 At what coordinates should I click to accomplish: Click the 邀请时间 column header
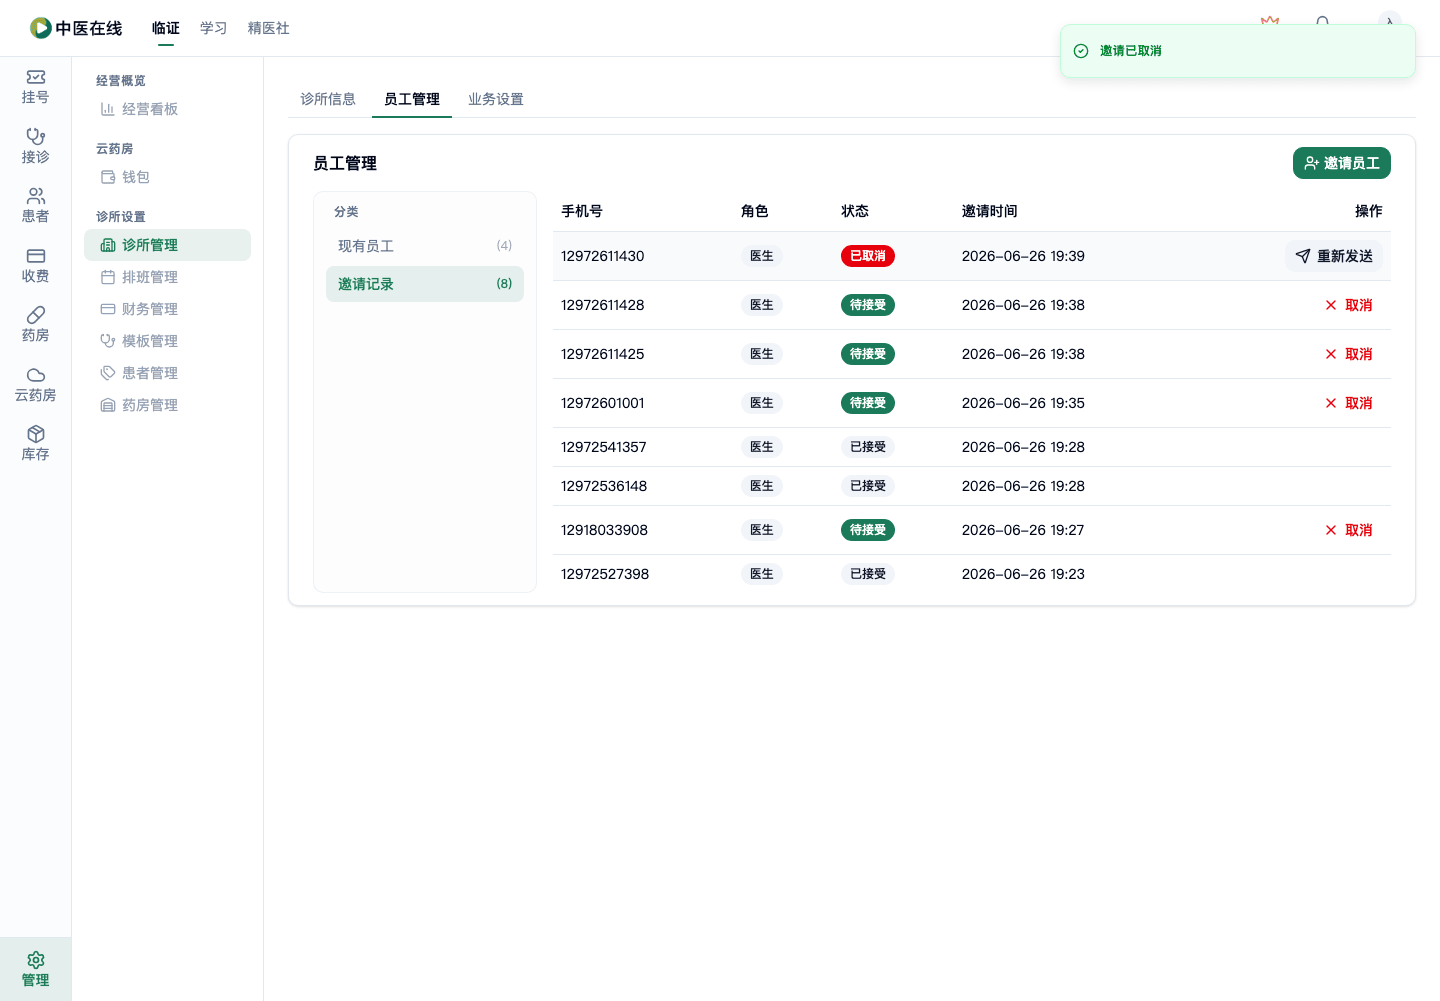pos(990,211)
